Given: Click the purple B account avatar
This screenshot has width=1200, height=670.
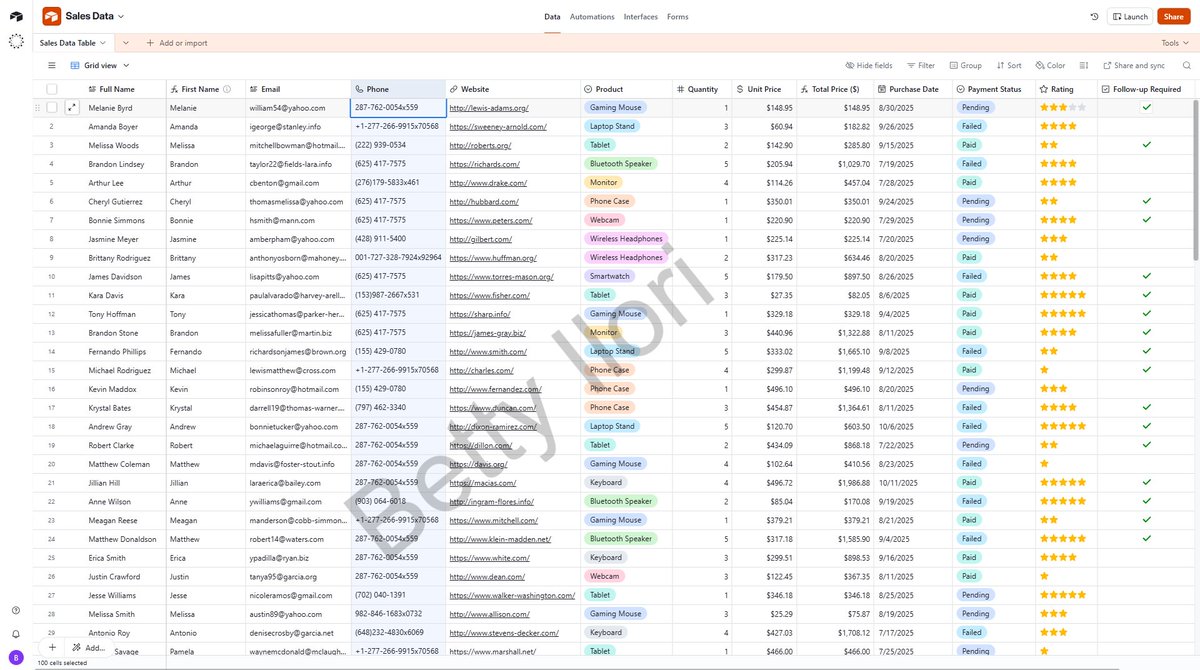Looking at the screenshot, I should [x=16, y=657].
